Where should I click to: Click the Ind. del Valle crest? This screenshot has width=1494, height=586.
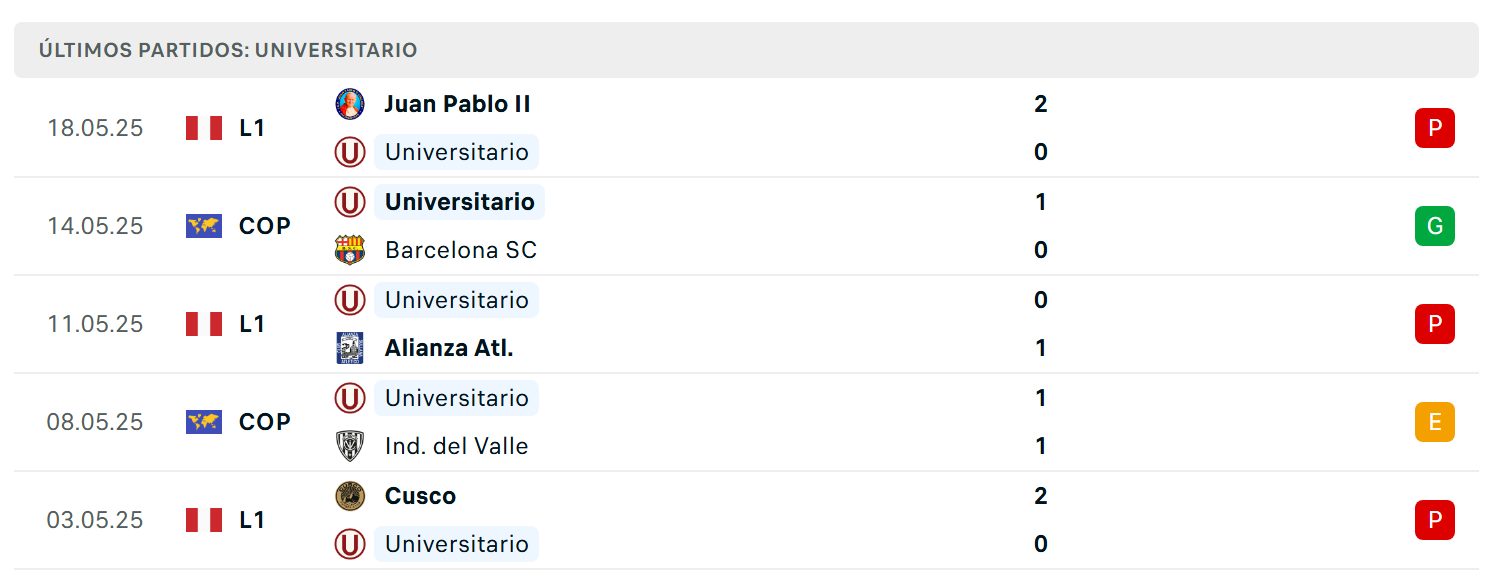tap(350, 446)
